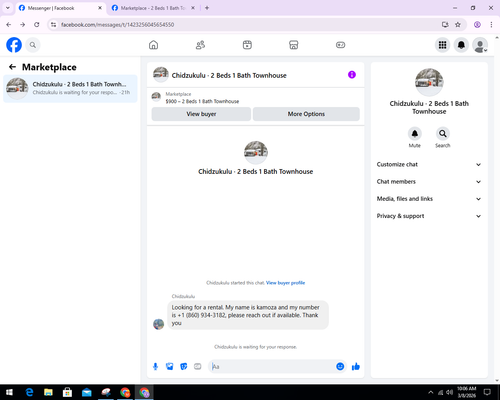
Task: Open the Menu grid icon
Action: tap(442, 45)
